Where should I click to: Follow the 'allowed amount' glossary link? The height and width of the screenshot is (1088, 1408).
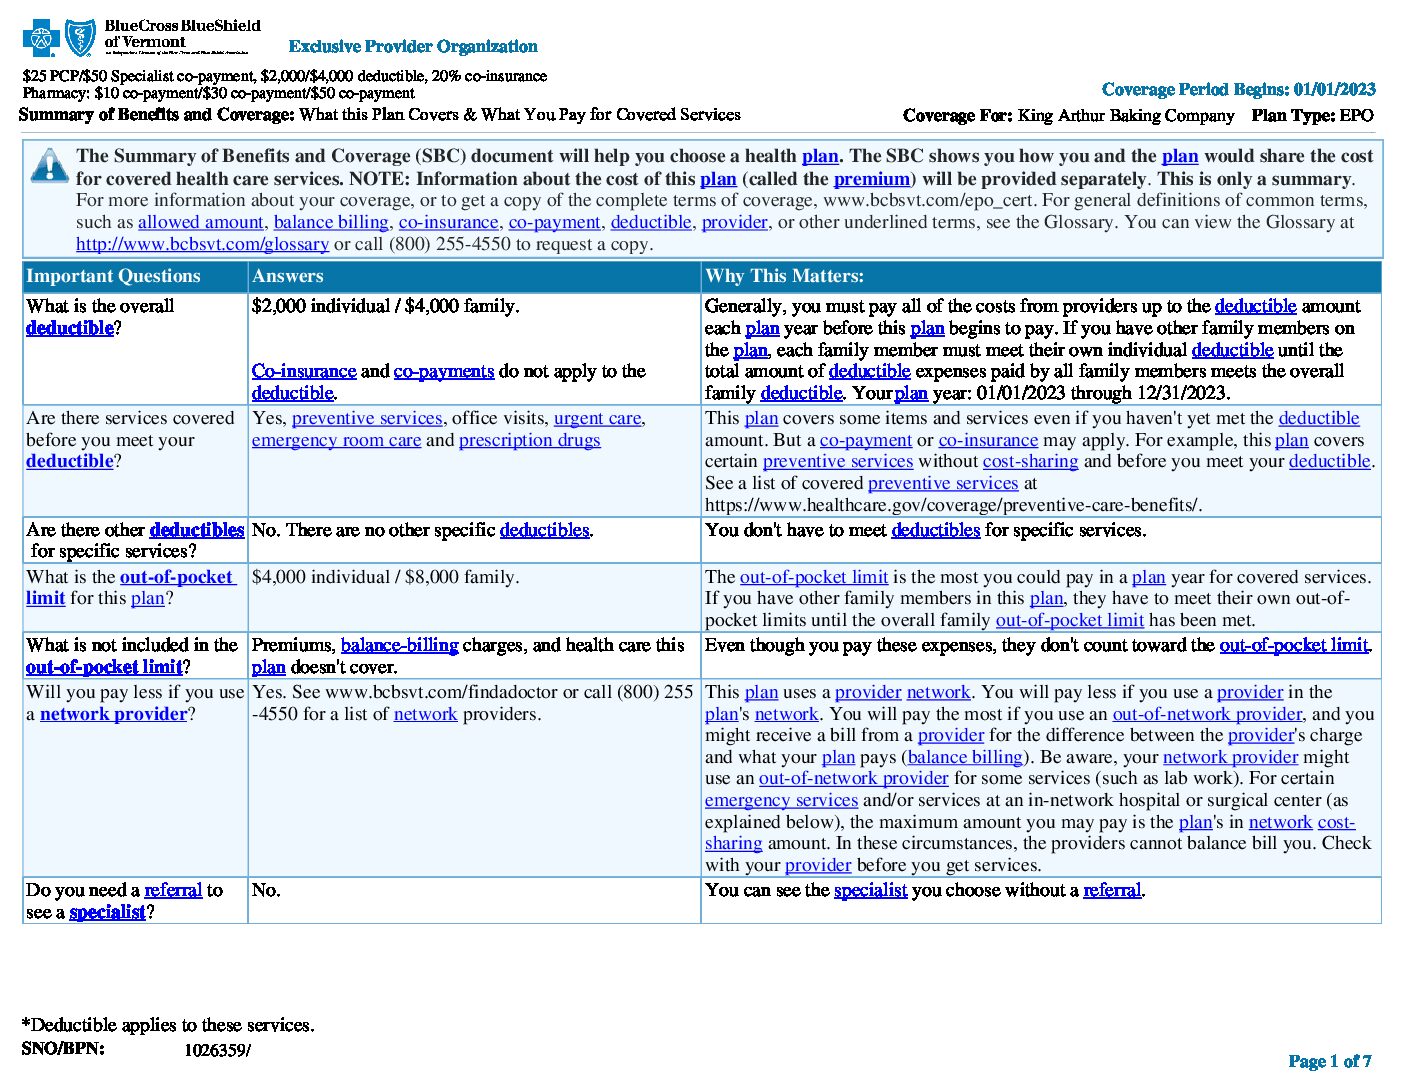click(200, 222)
